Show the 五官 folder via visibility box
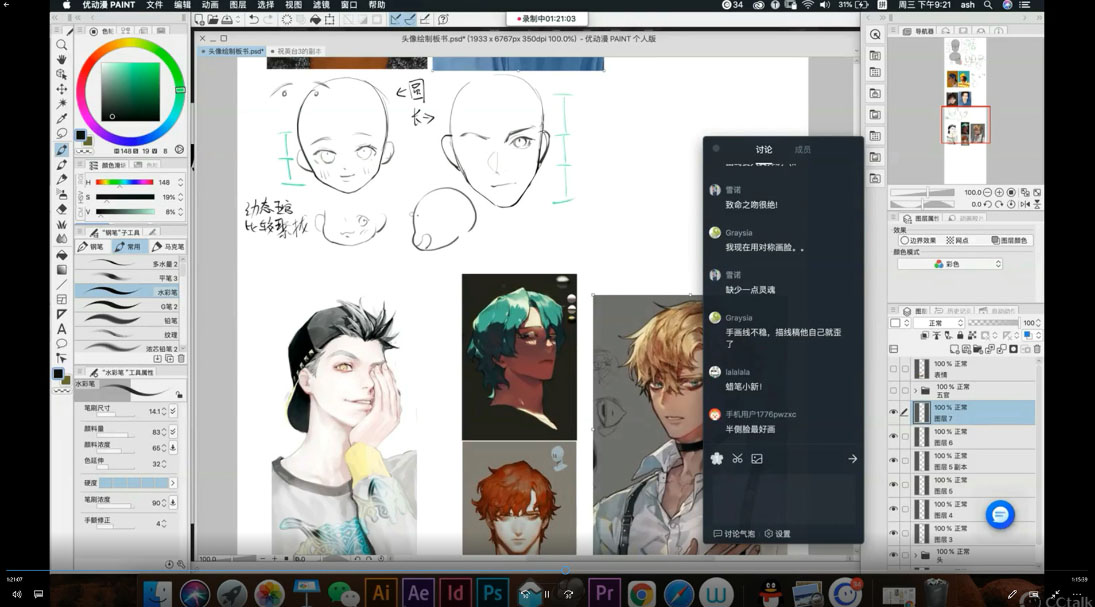Image resolution: width=1095 pixels, height=607 pixels. (893, 390)
